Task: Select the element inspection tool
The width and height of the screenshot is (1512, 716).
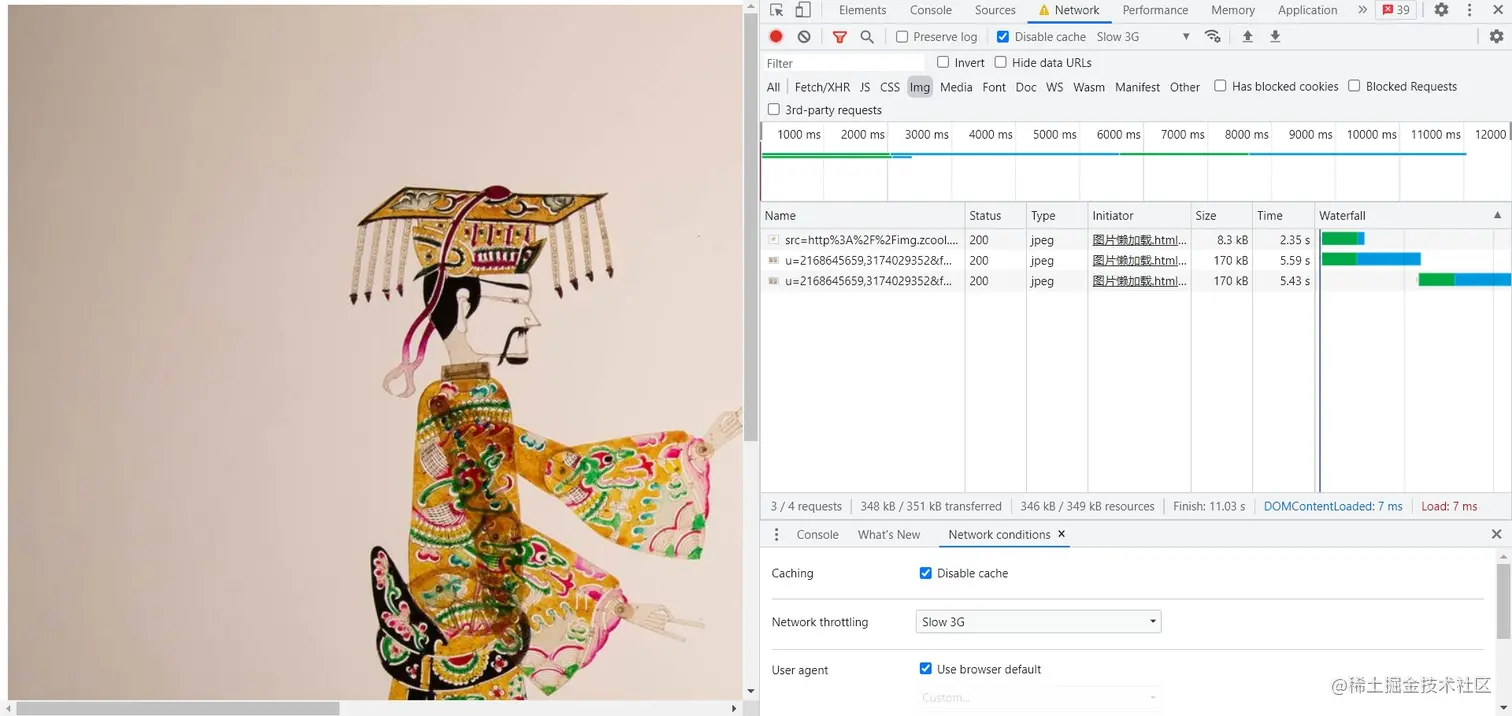Action: 774,10
